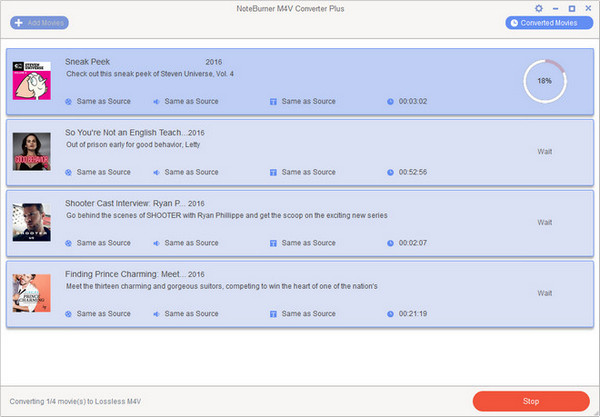Click the subtitle icon in Sneak Peek row
This screenshot has height=417, width=600.
click(x=273, y=102)
